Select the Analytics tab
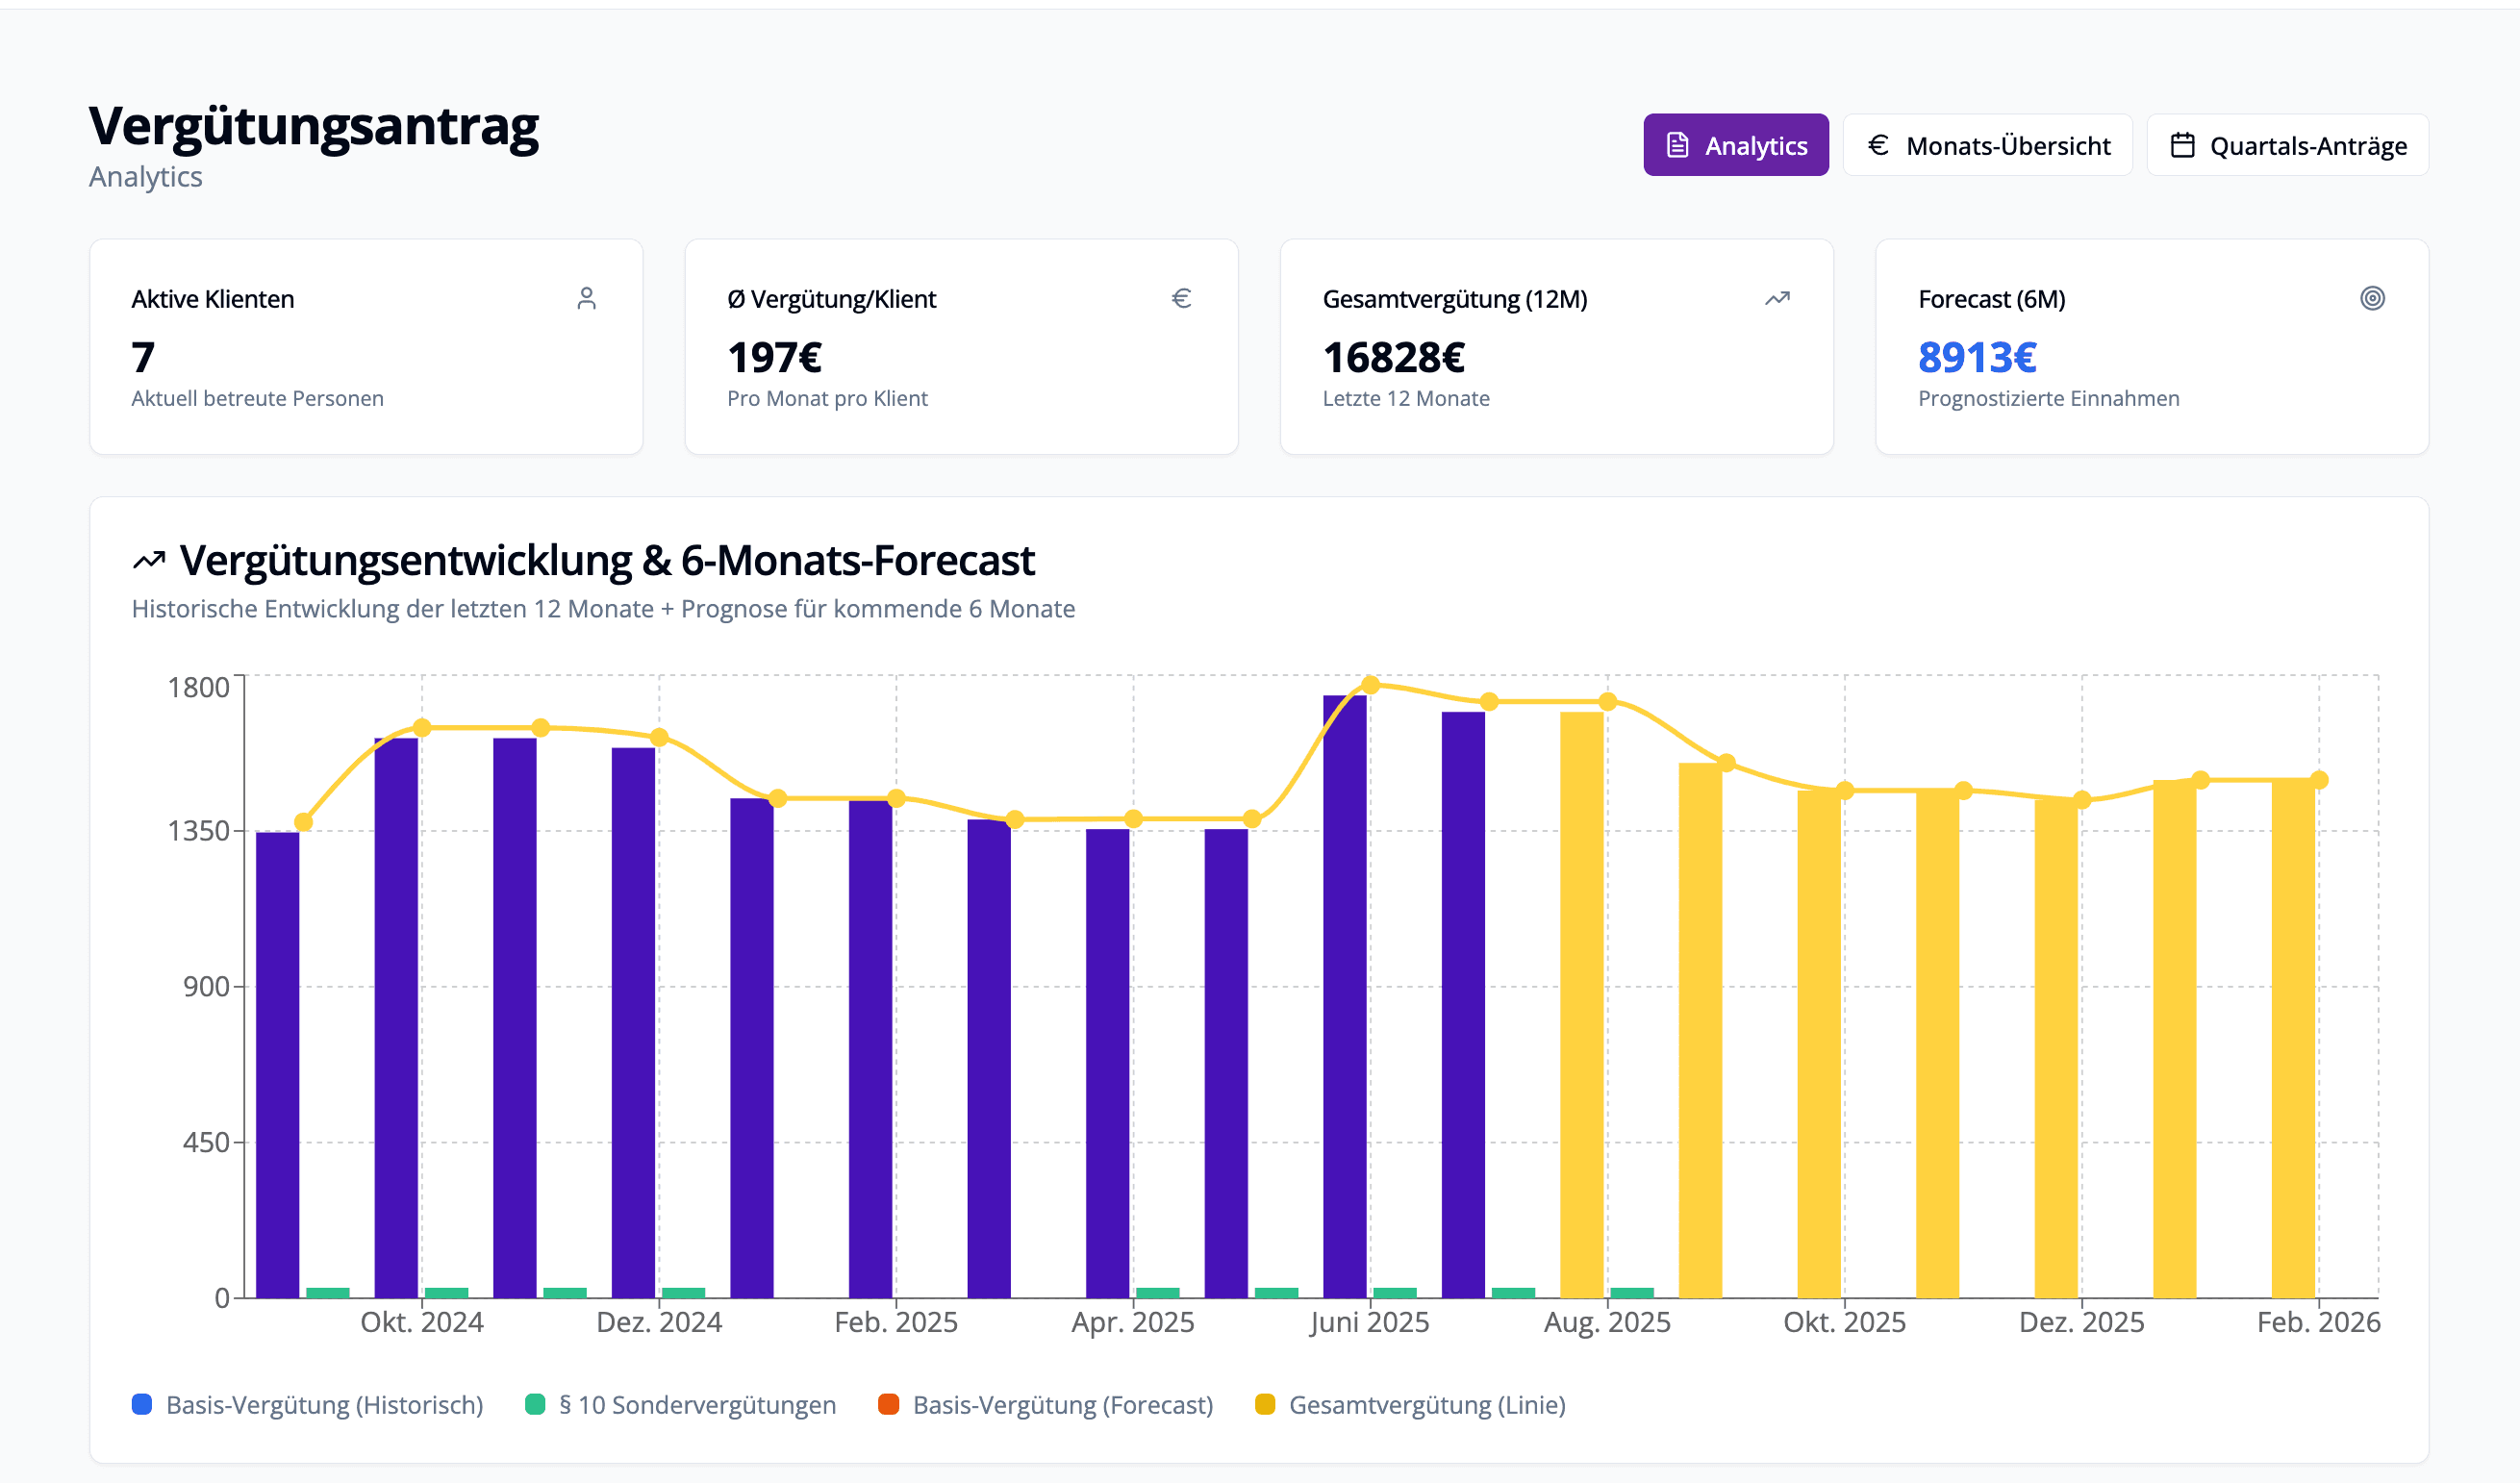 click(1735, 145)
